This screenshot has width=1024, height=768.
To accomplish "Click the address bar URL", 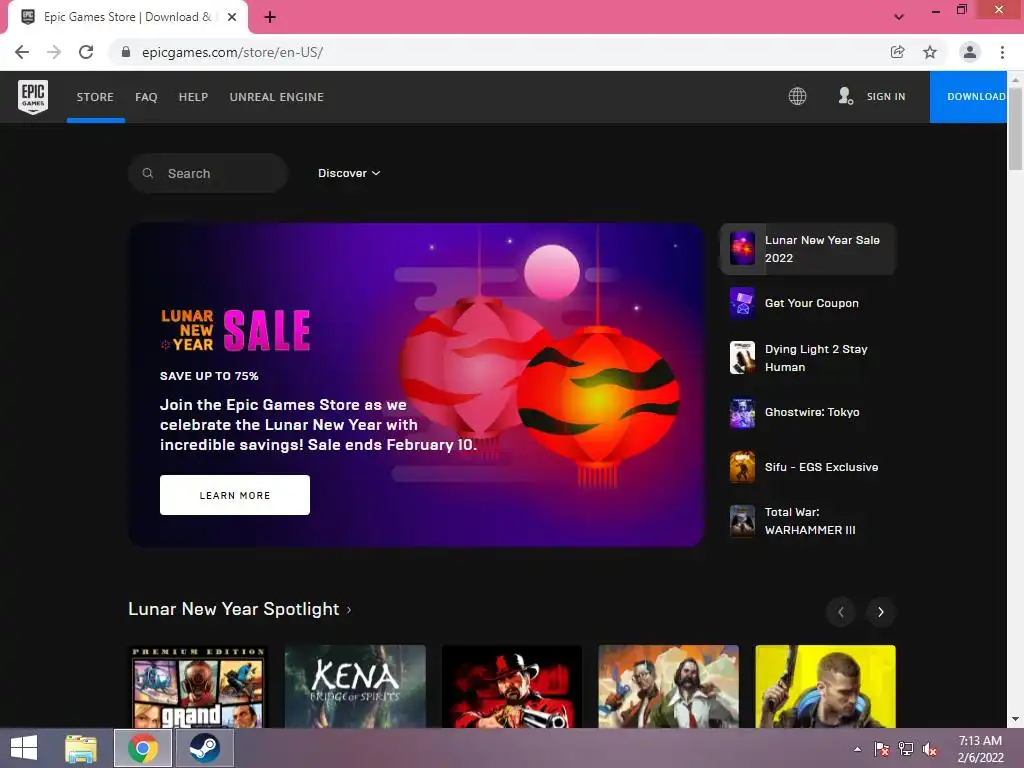I will [x=232, y=52].
